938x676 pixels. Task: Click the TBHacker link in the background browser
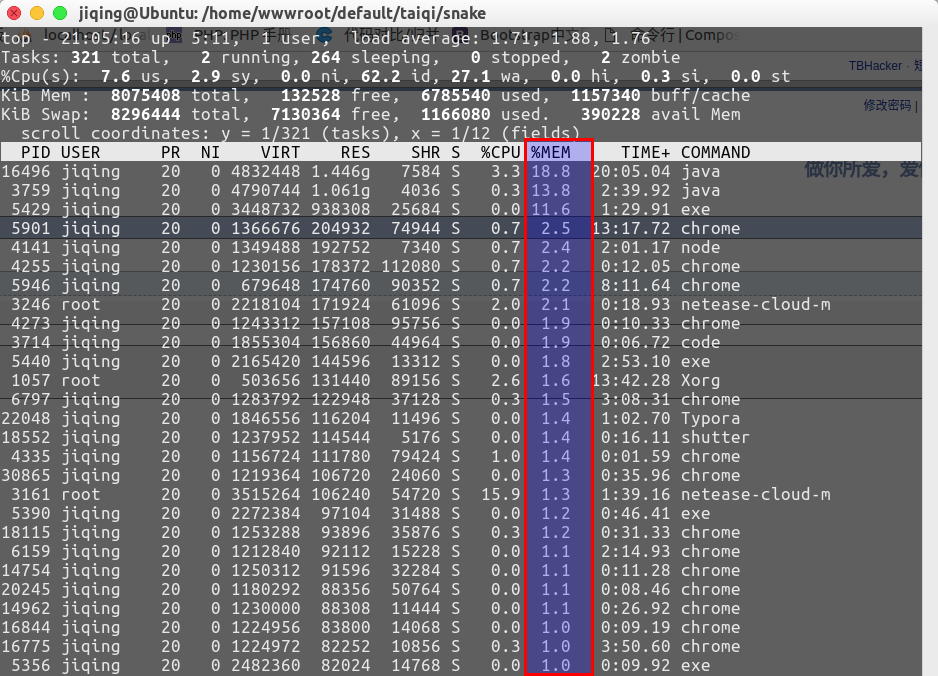click(875, 66)
